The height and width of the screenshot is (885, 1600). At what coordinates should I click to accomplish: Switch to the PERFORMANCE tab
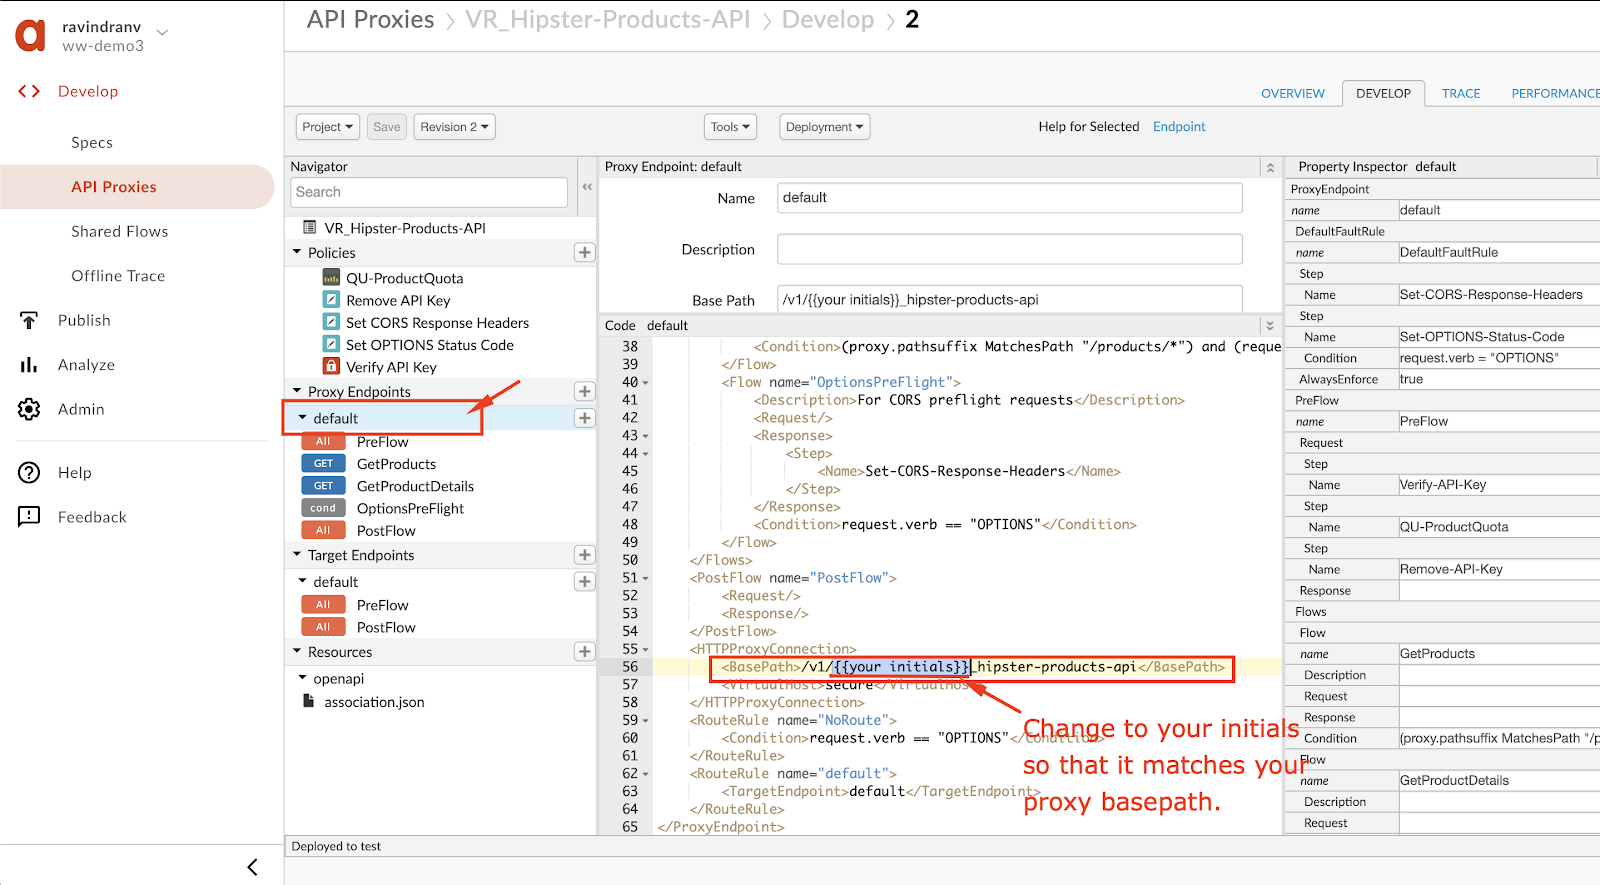coord(1555,93)
